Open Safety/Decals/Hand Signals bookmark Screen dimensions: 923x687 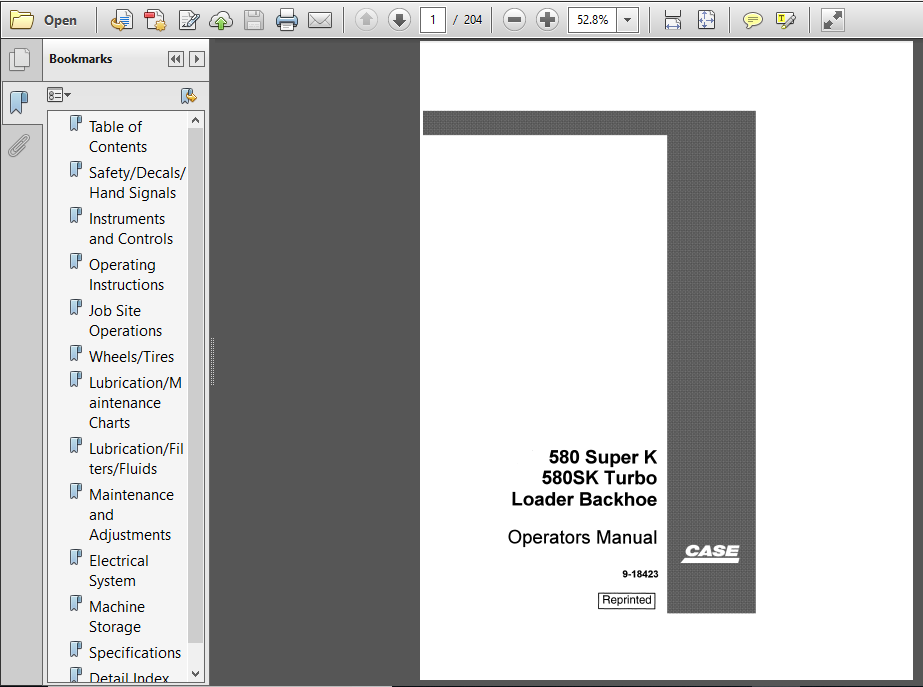(137, 182)
